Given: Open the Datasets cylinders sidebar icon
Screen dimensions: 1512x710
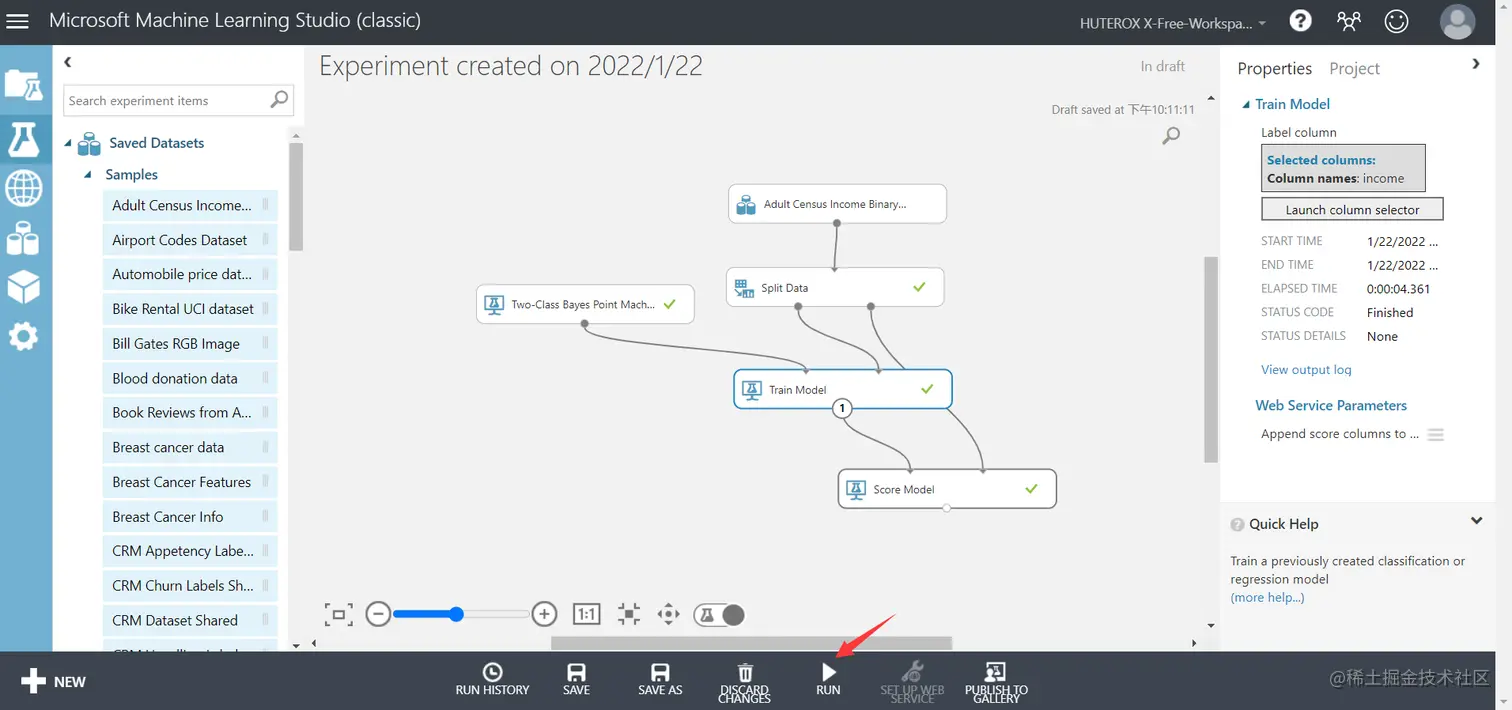Looking at the screenshot, I should coord(23,238).
